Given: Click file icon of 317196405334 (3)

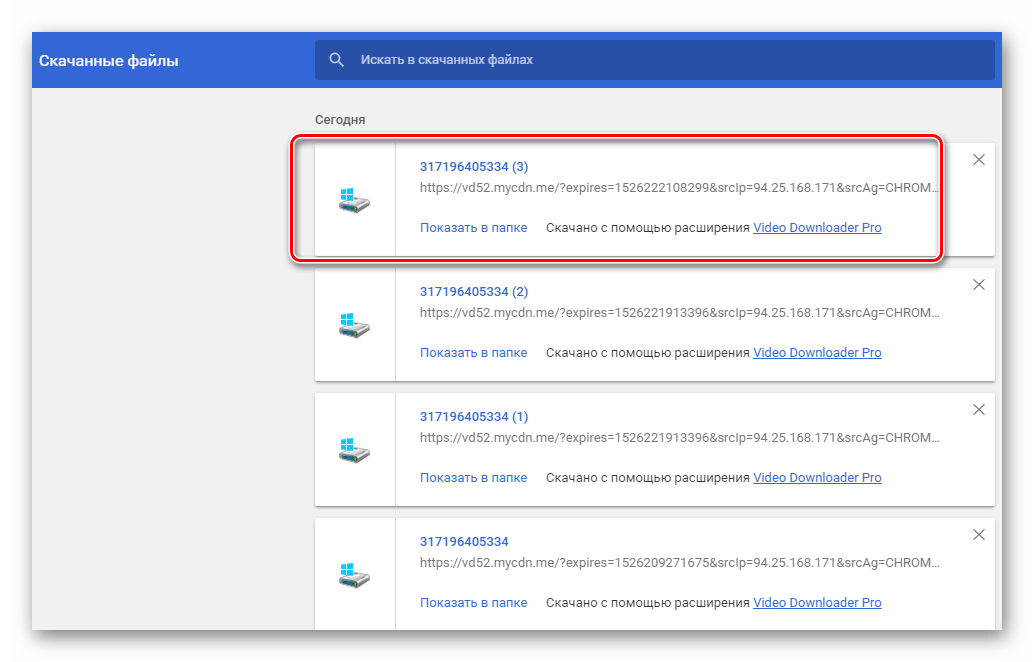Looking at the screenshot, I should point(355,200).
